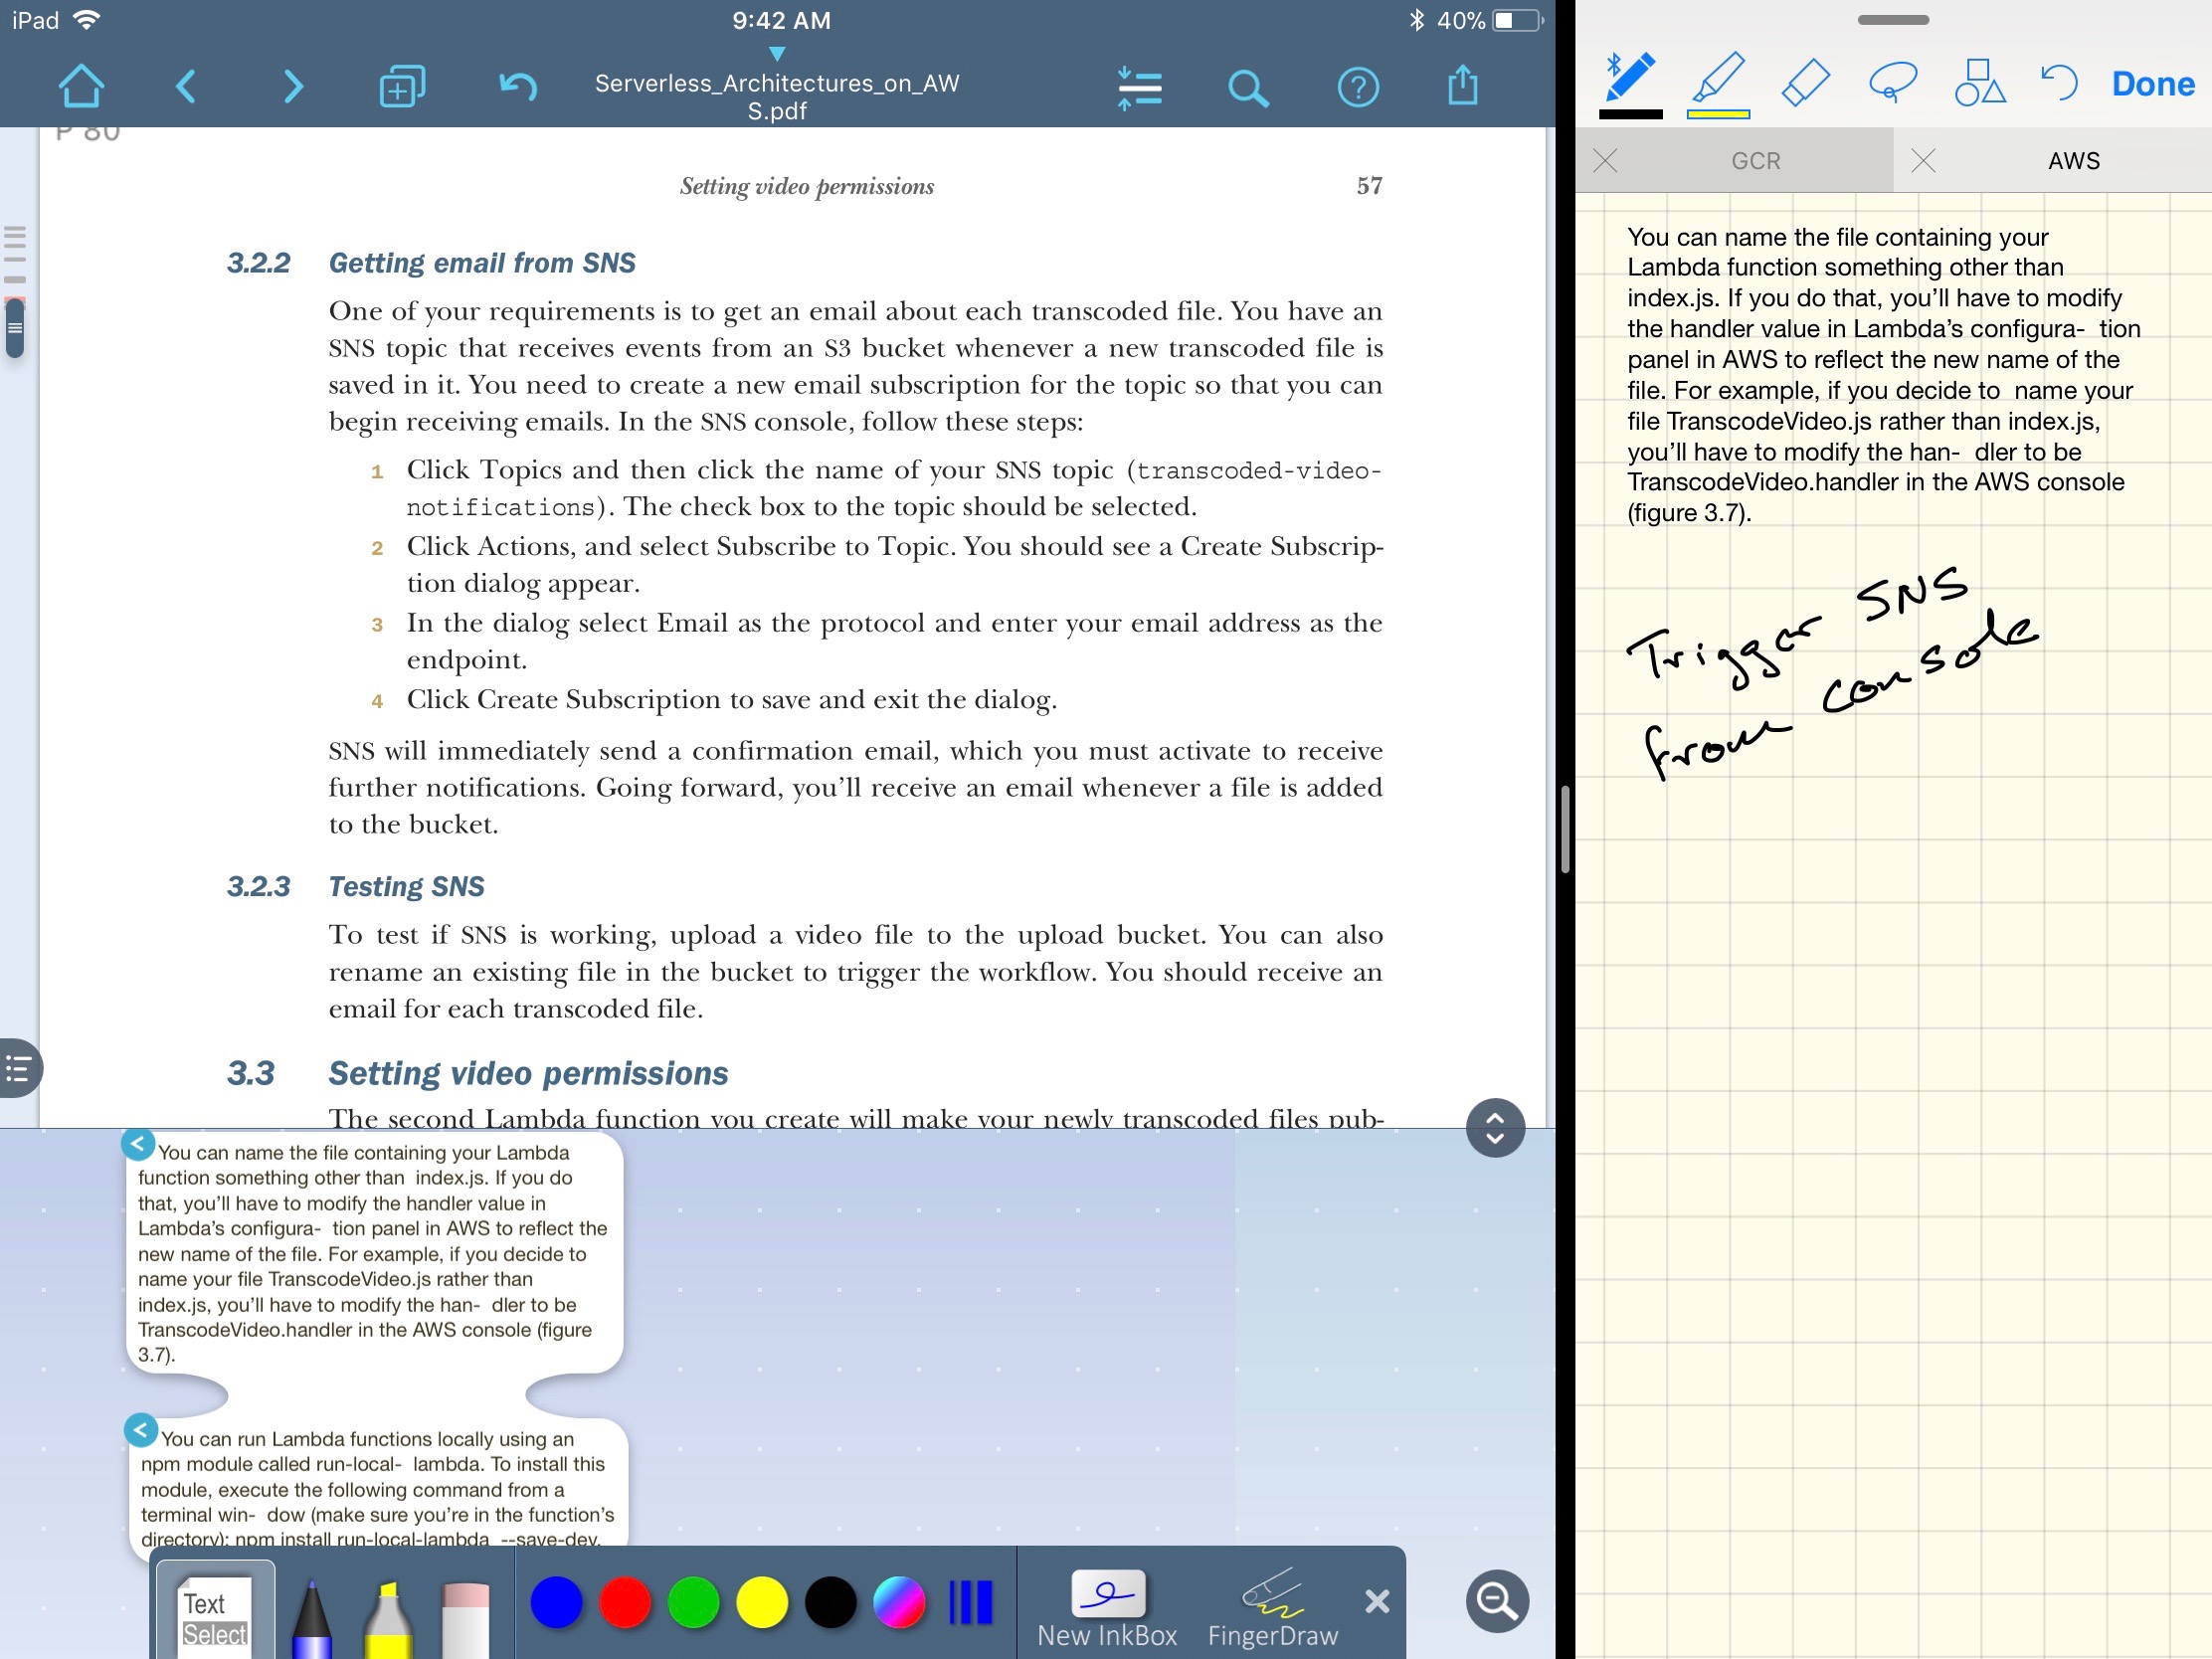The width and height of the screenshot is (2212, 1659).
Task: Open search with the magnifier icon
Action: [x=1248, y=88]
